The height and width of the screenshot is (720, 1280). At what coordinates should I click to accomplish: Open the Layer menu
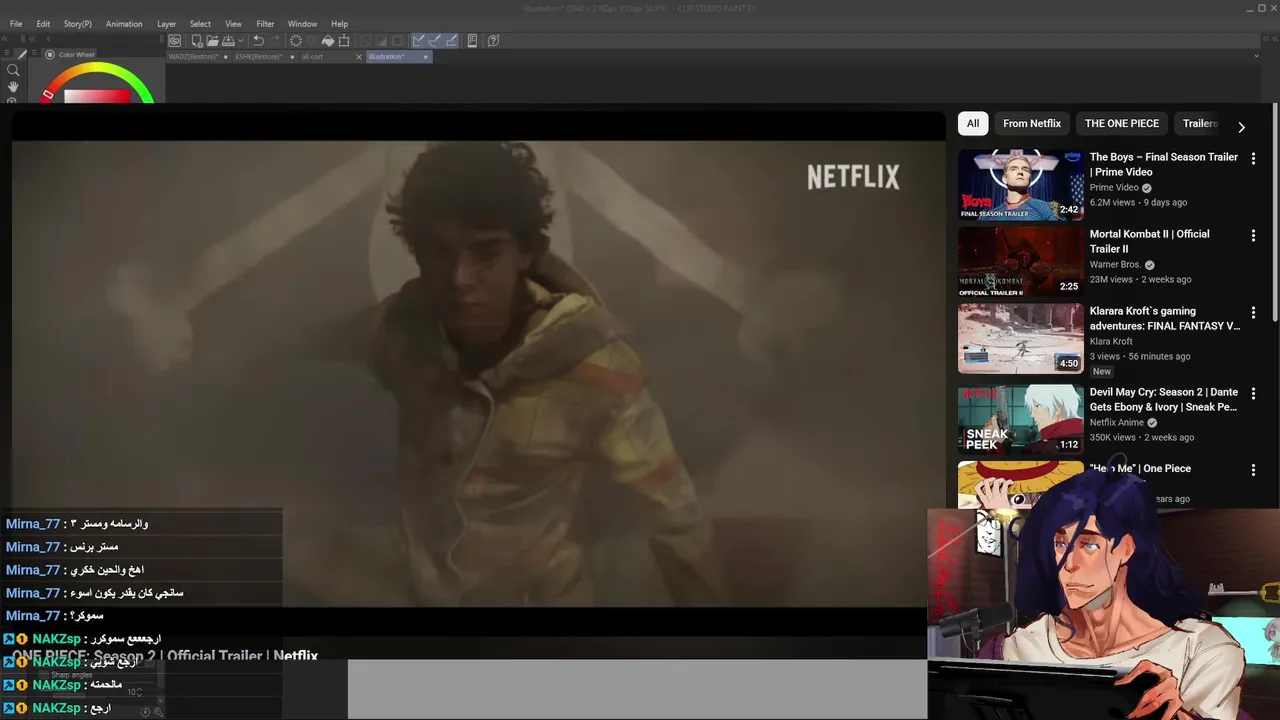coord(166,24)
